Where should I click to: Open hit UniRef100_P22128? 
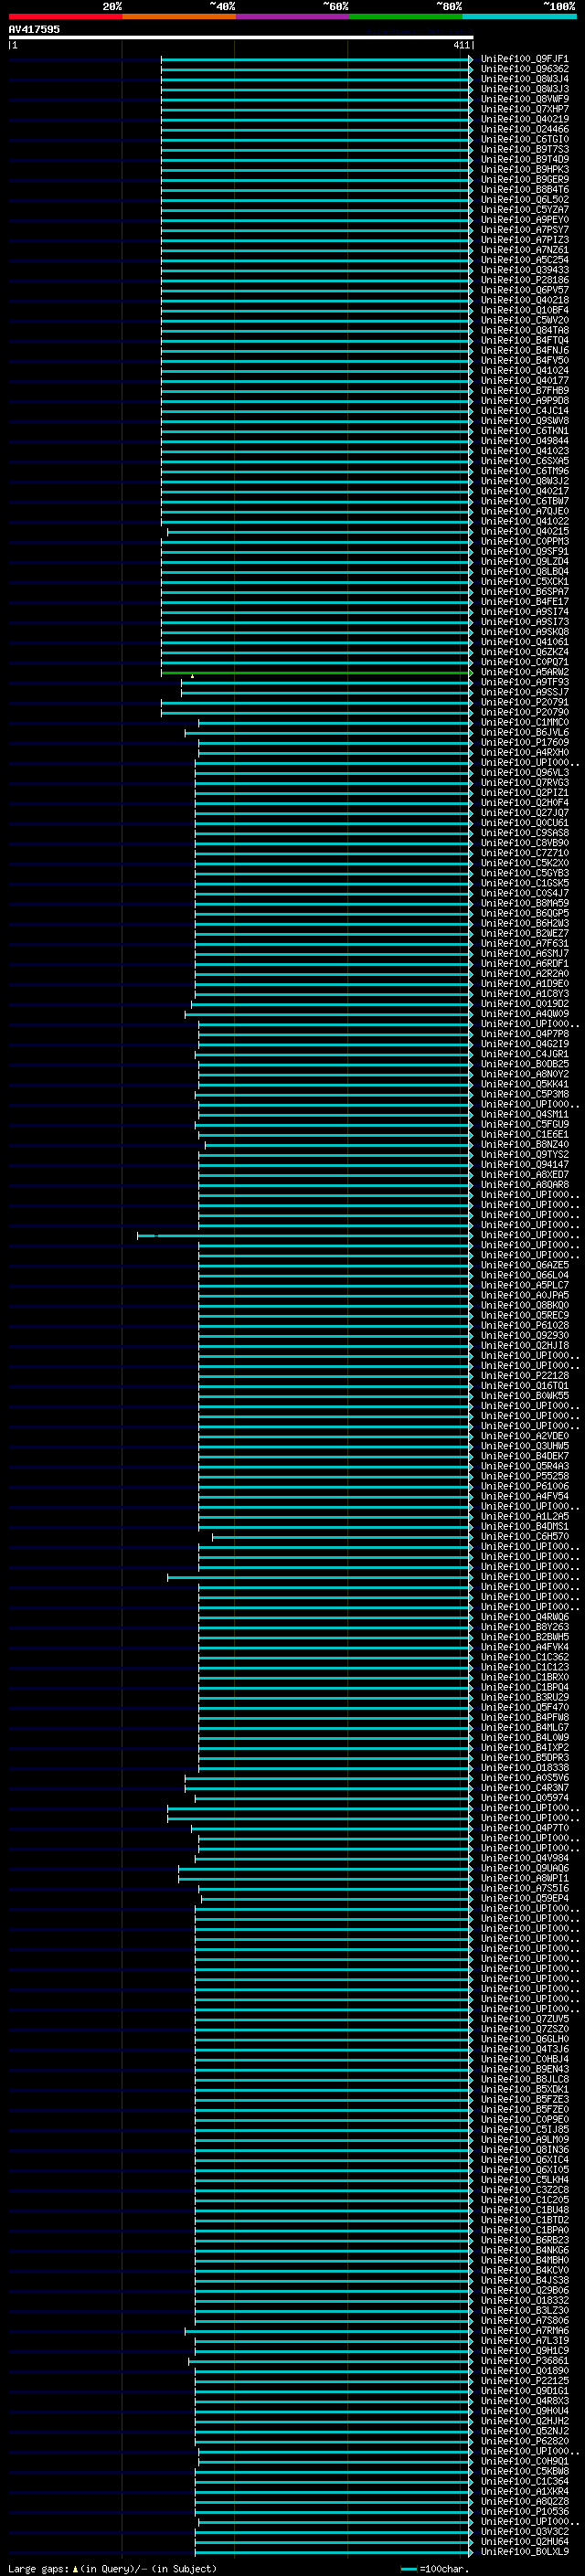(x=525, y=1375)
